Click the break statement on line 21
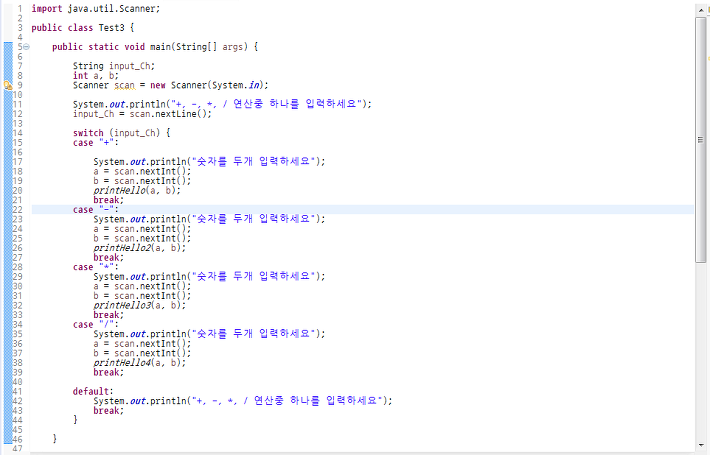 [108, 200]
